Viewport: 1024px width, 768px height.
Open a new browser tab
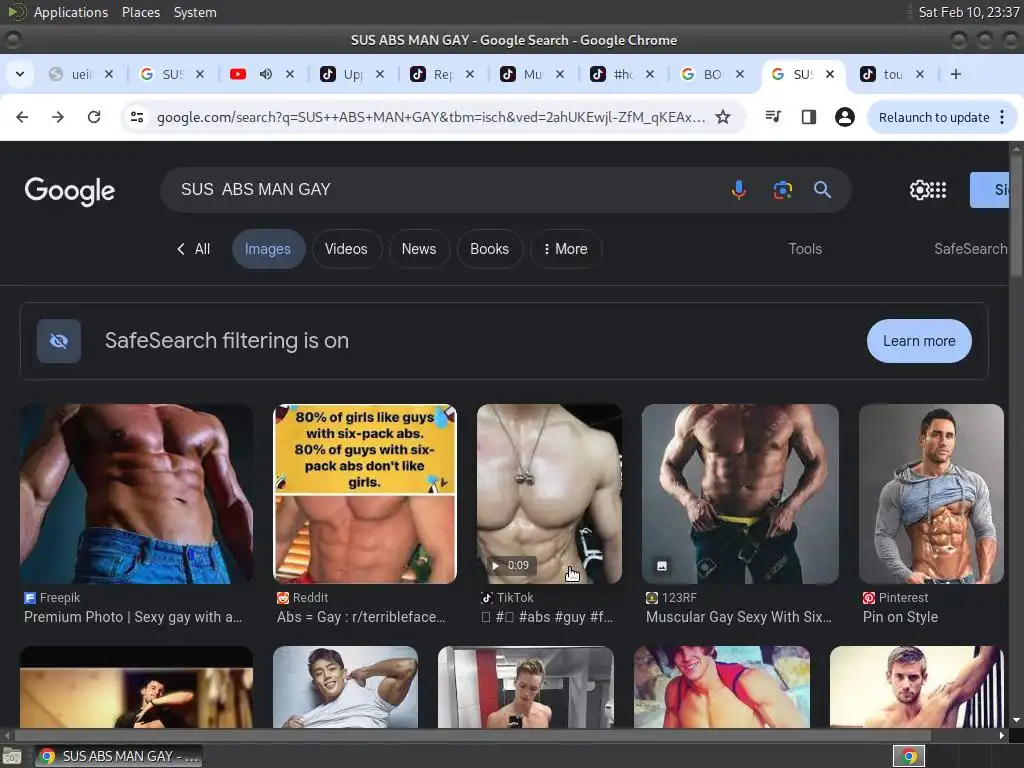coord(955,74)
